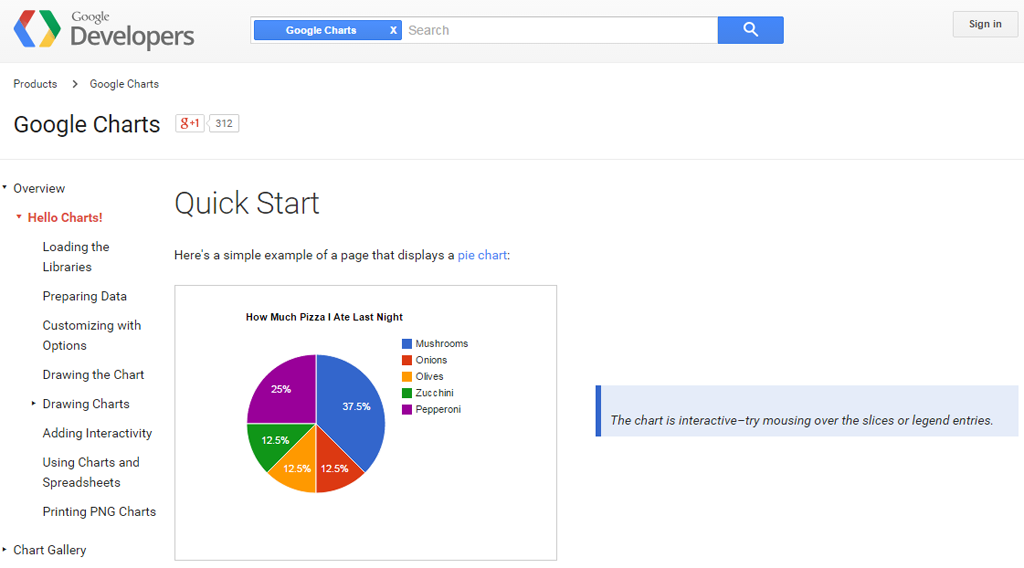Click the Google Charts page title
Screen dimensions: 1024x568
pos(87,124)
